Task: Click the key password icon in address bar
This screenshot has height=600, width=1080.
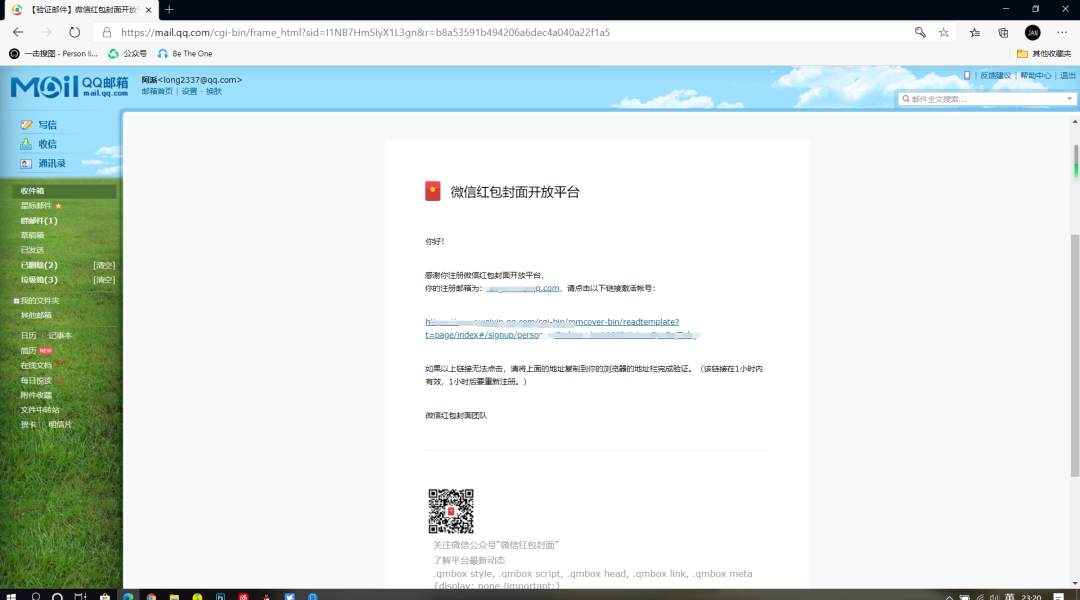Action: coord(920,32)
